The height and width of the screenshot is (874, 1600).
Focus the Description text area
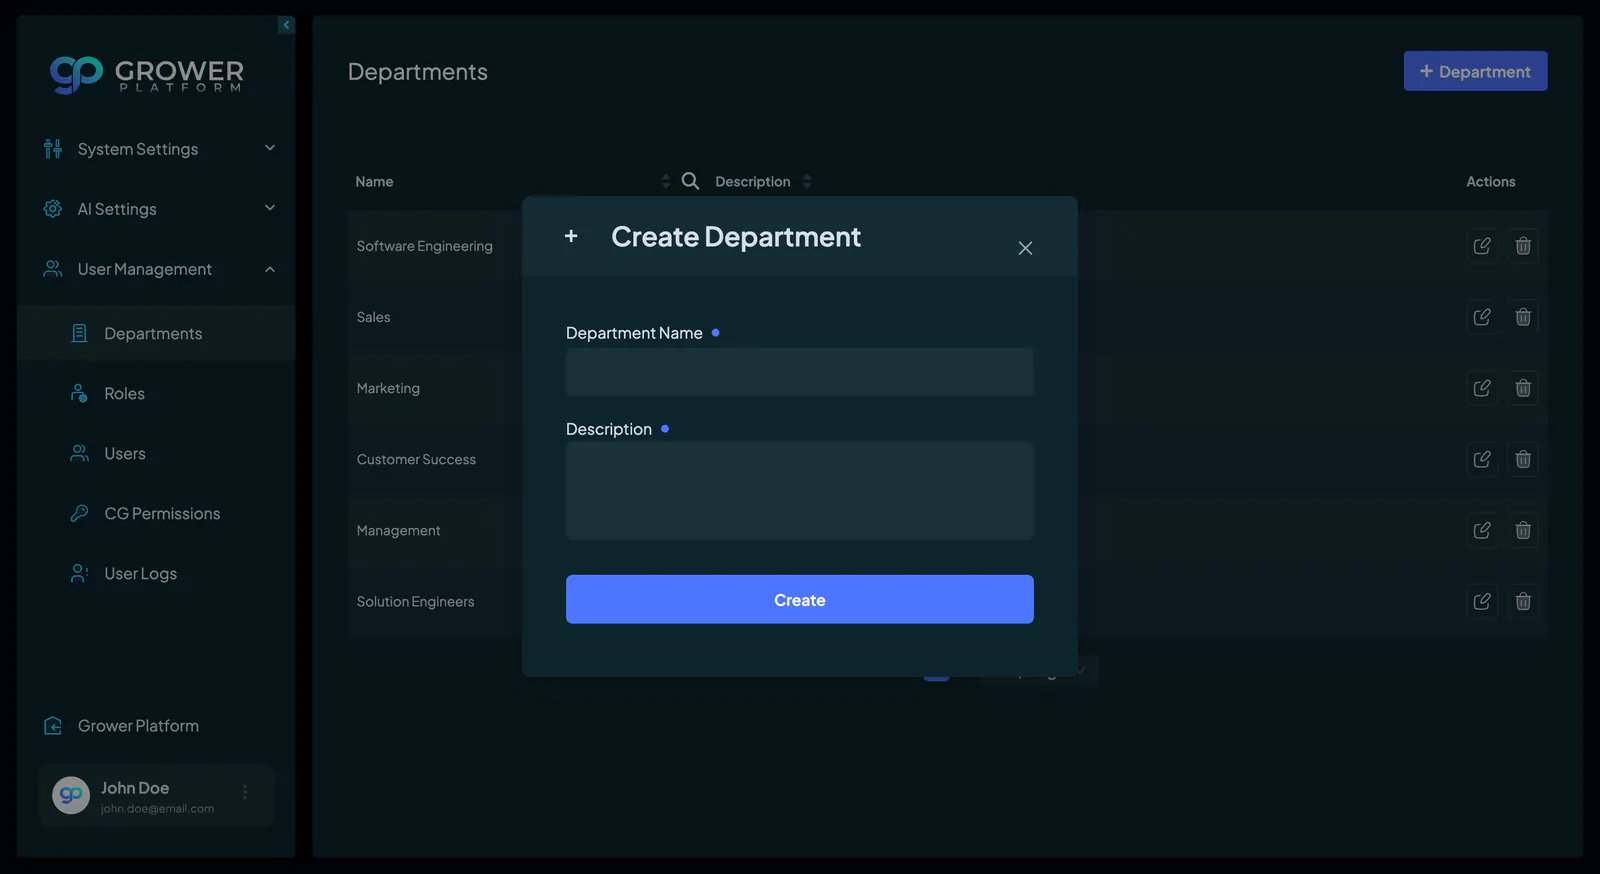tap(800, 491)
